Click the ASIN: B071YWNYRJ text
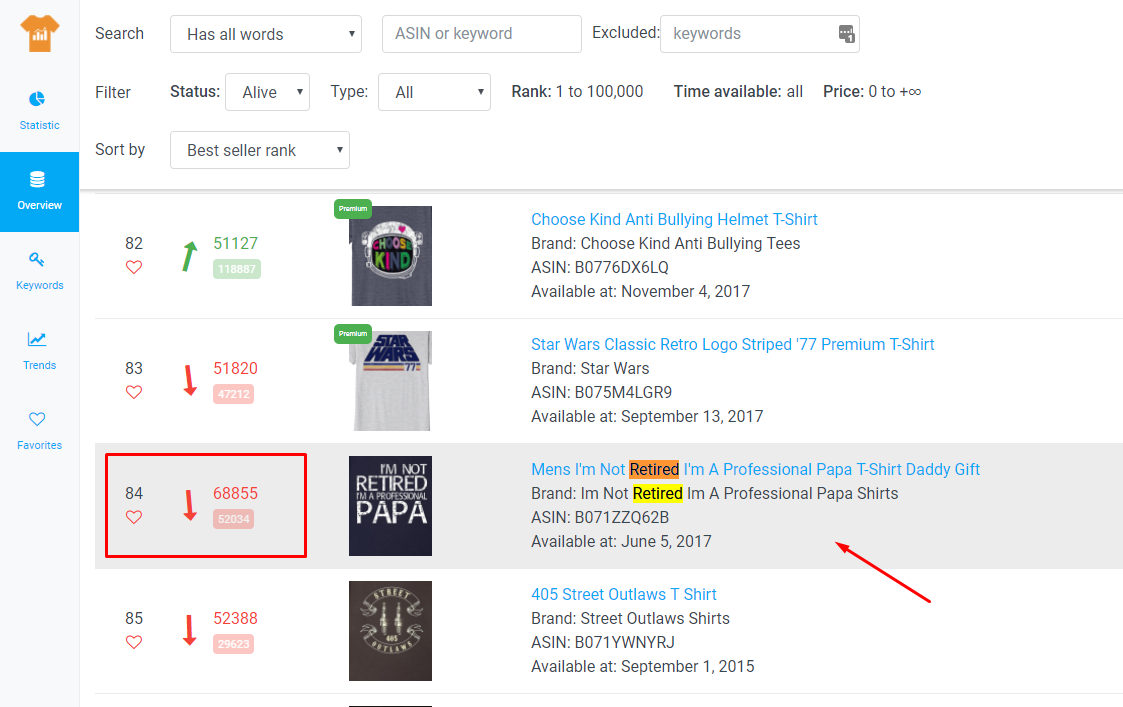Viewport: 1123px width, 707px height. (x=603, y=643)
